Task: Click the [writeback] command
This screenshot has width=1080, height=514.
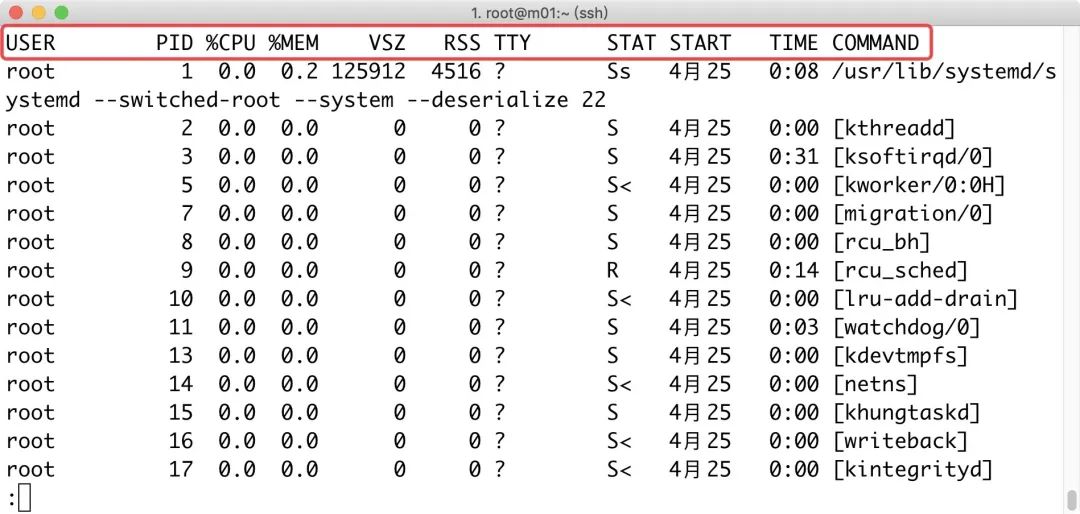Action: click(900, 441)
